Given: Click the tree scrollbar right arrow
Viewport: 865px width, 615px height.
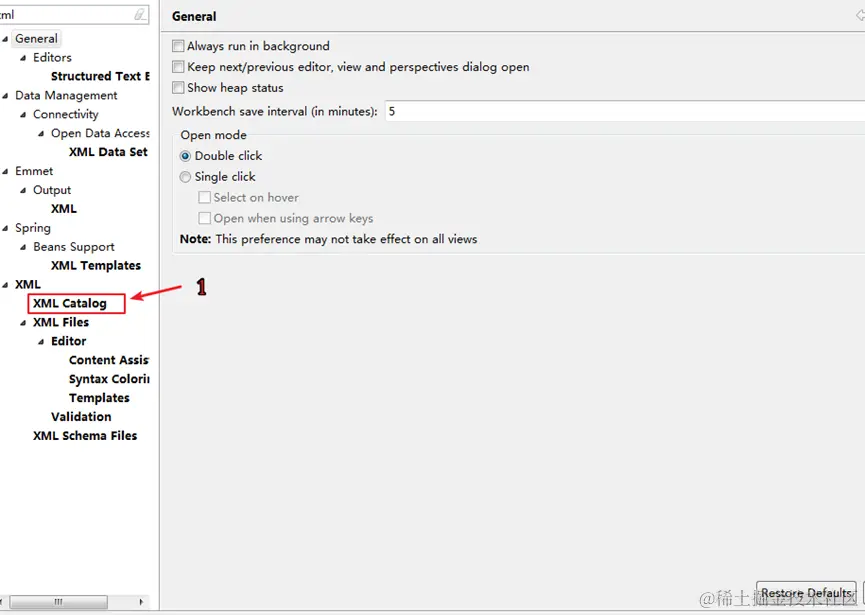Looking at the screenshot, I should (x=141, y=602).
